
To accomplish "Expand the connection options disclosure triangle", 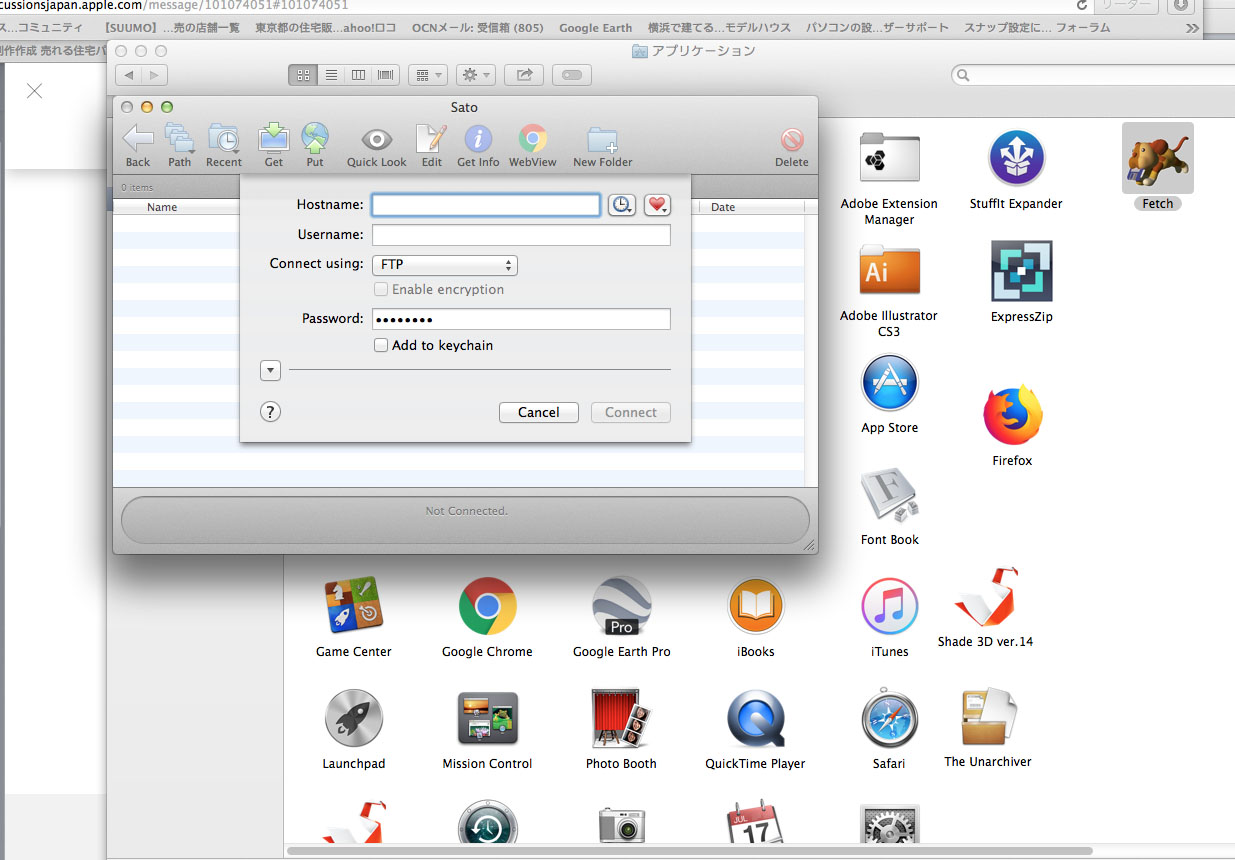I will point(270,370).
